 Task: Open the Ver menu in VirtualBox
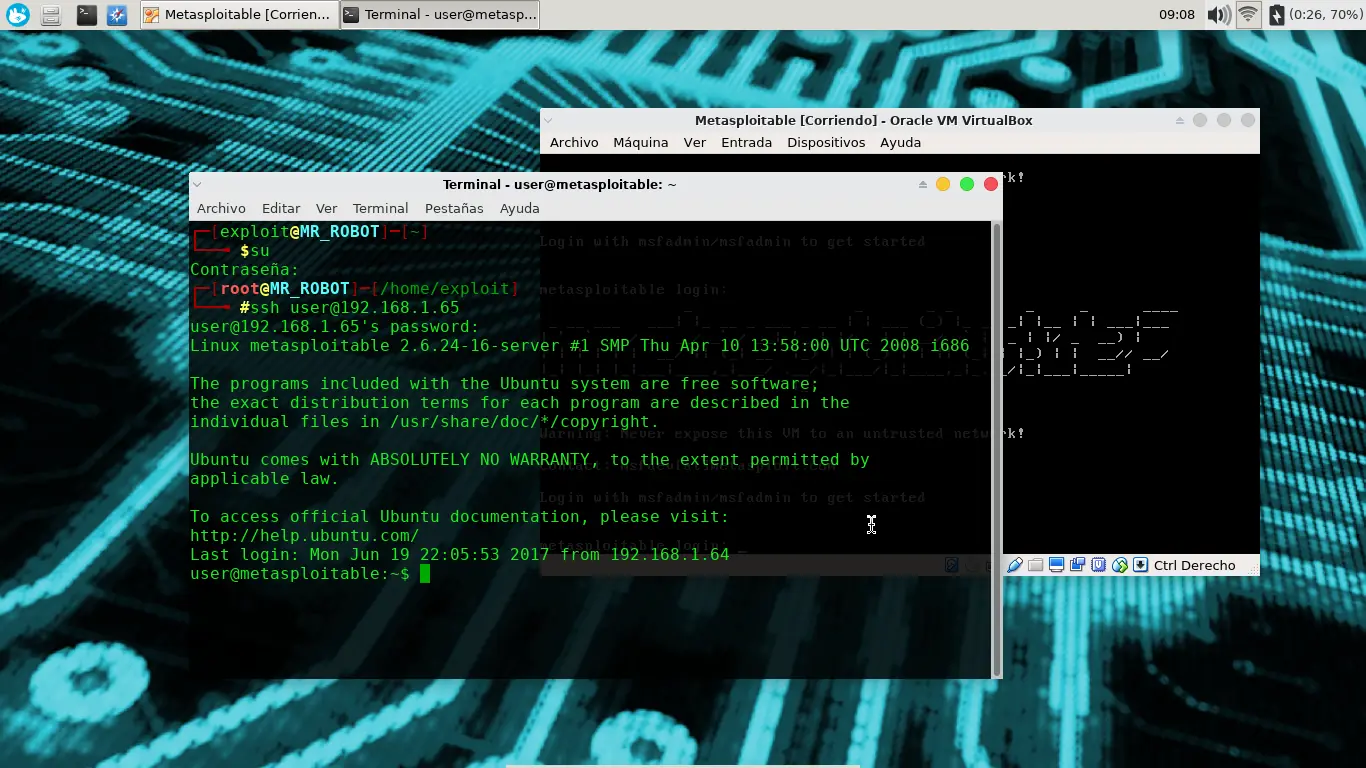(x=695, y=143)
